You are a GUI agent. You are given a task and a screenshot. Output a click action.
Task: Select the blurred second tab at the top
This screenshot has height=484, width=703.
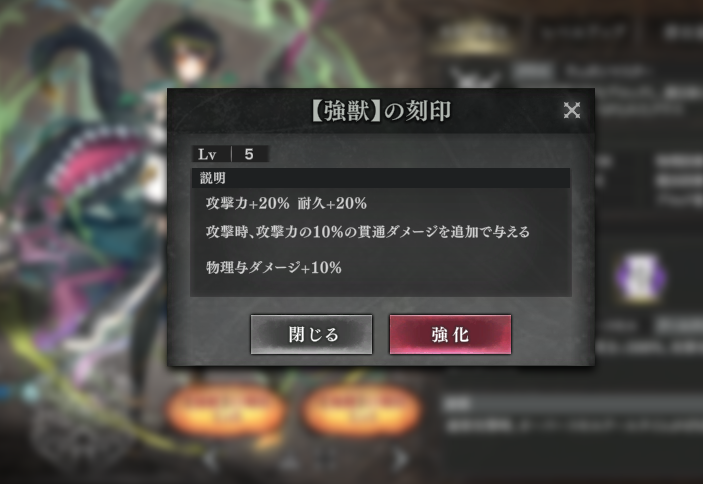583,33
